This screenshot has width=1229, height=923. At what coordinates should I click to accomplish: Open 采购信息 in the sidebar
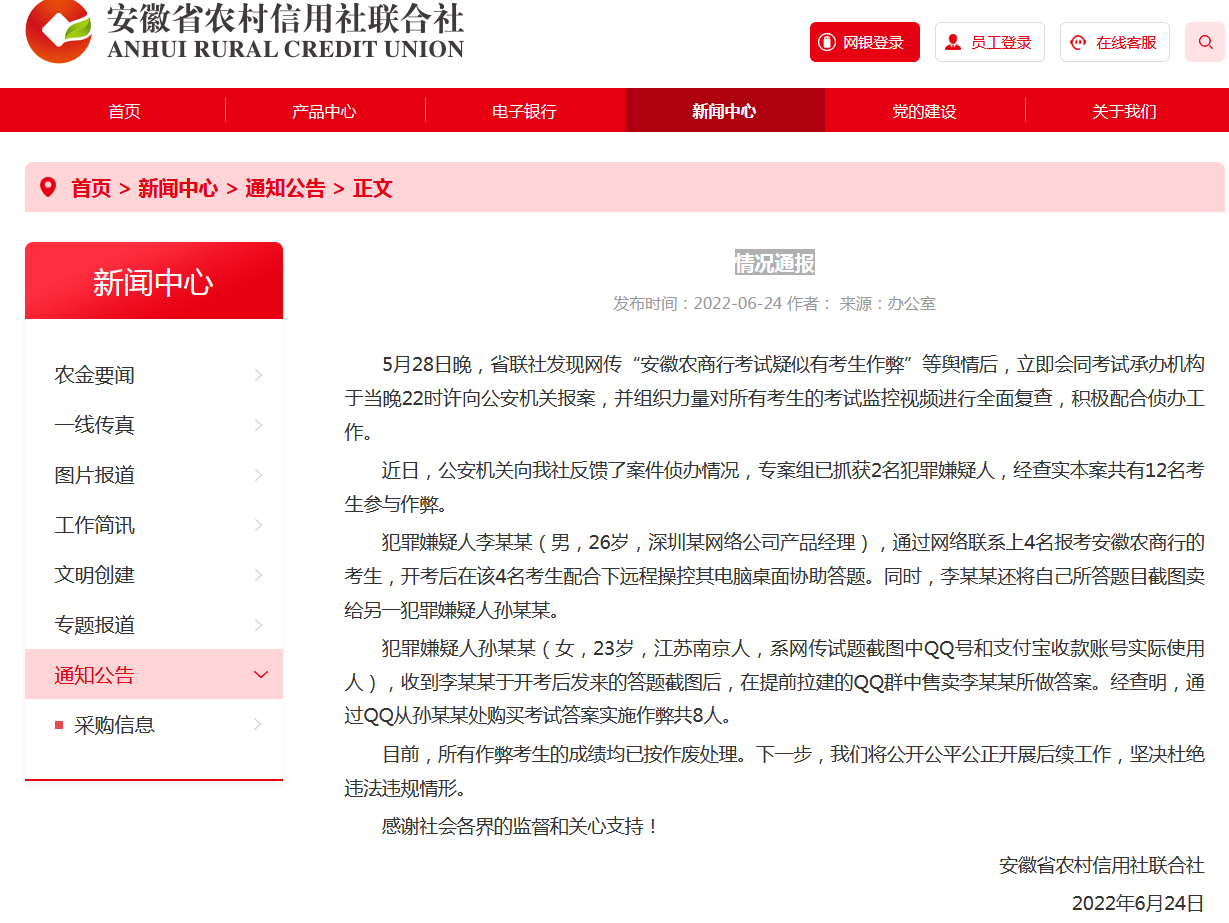click(154, 725)
